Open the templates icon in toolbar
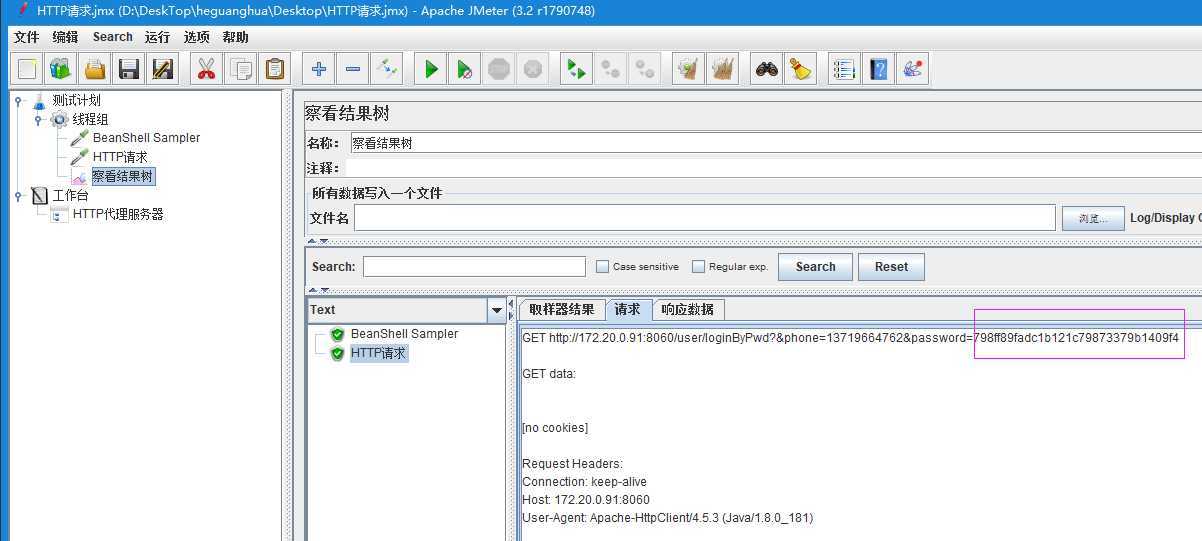 (61, 69)
